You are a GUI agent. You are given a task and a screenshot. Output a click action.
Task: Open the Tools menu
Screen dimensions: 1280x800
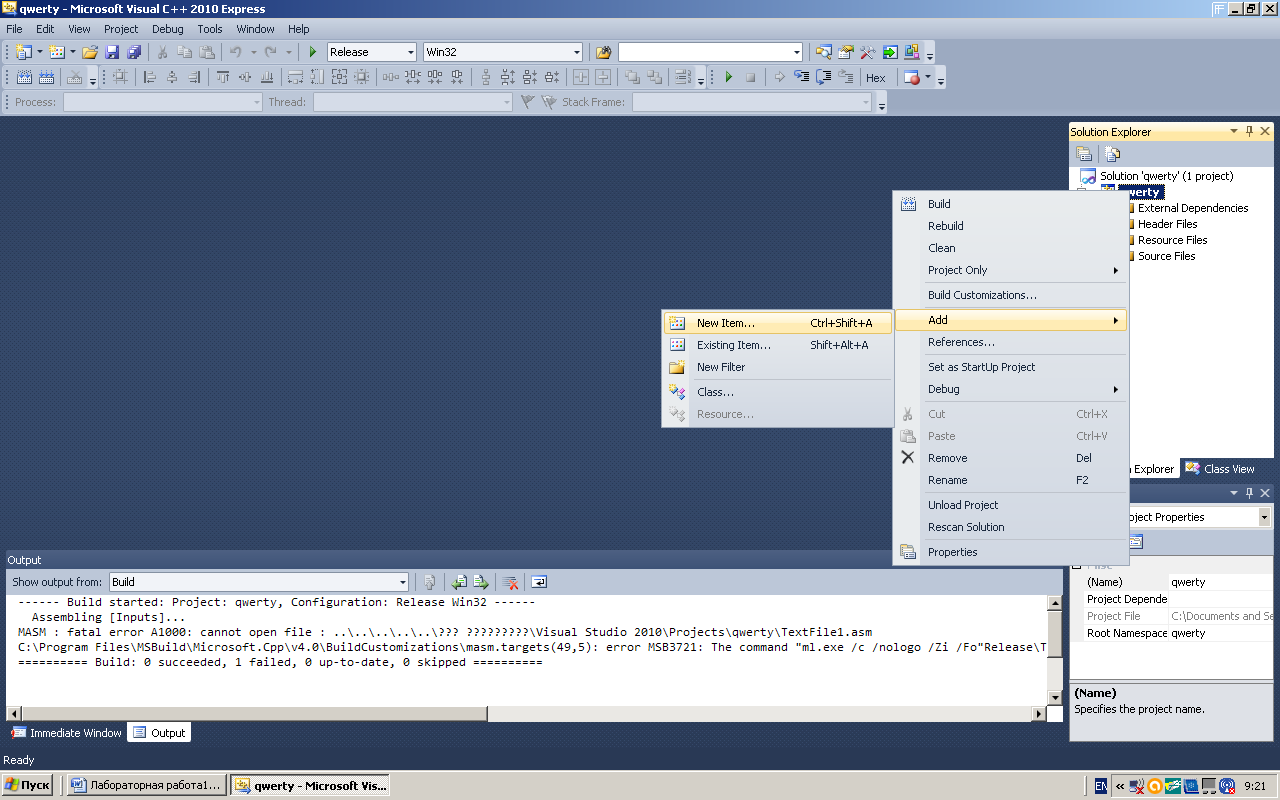210,29
